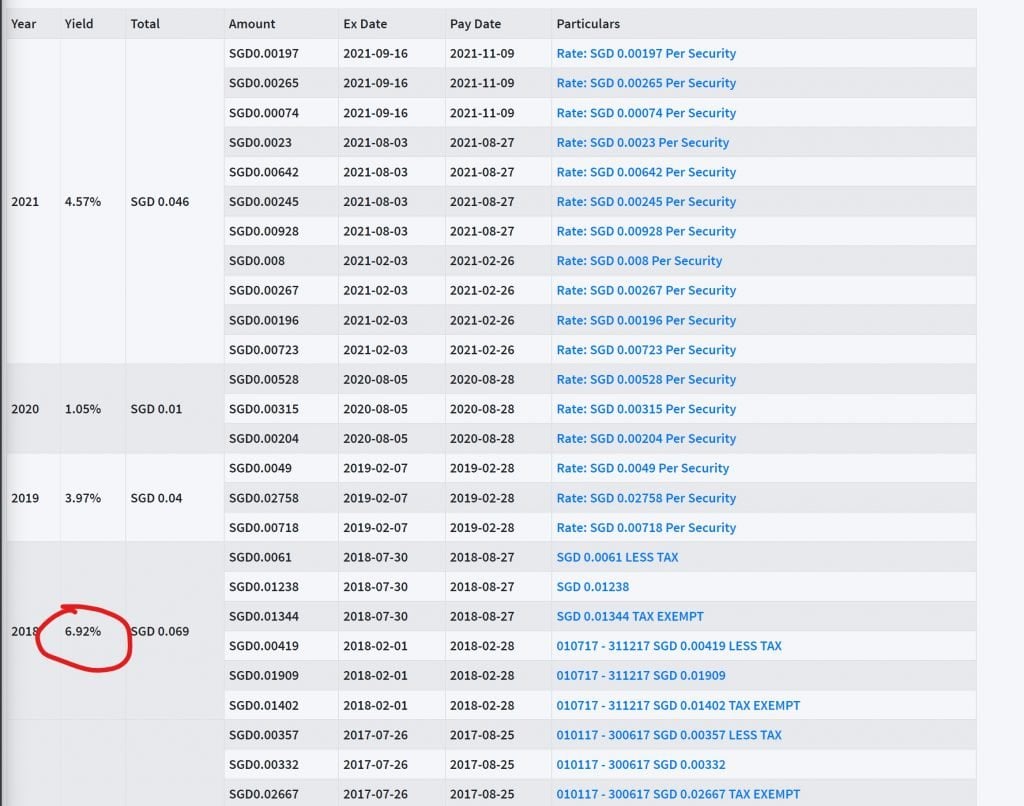The width and height of the screenshot is (1024, 806).
Task: Open "010717 - 311217 SGD 0.00419 LESS TAX" link
Action: 669,646
